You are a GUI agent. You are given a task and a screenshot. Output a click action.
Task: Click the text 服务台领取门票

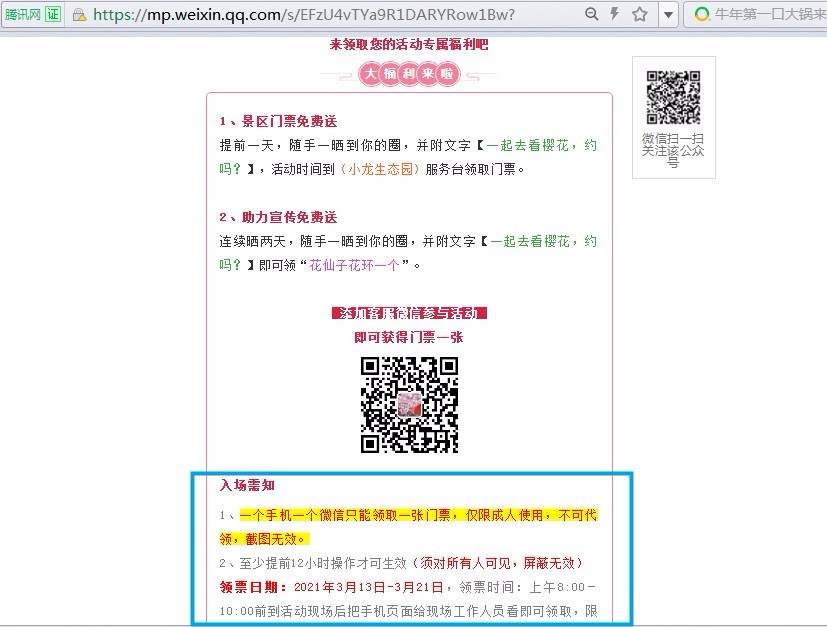coord(470,169)
